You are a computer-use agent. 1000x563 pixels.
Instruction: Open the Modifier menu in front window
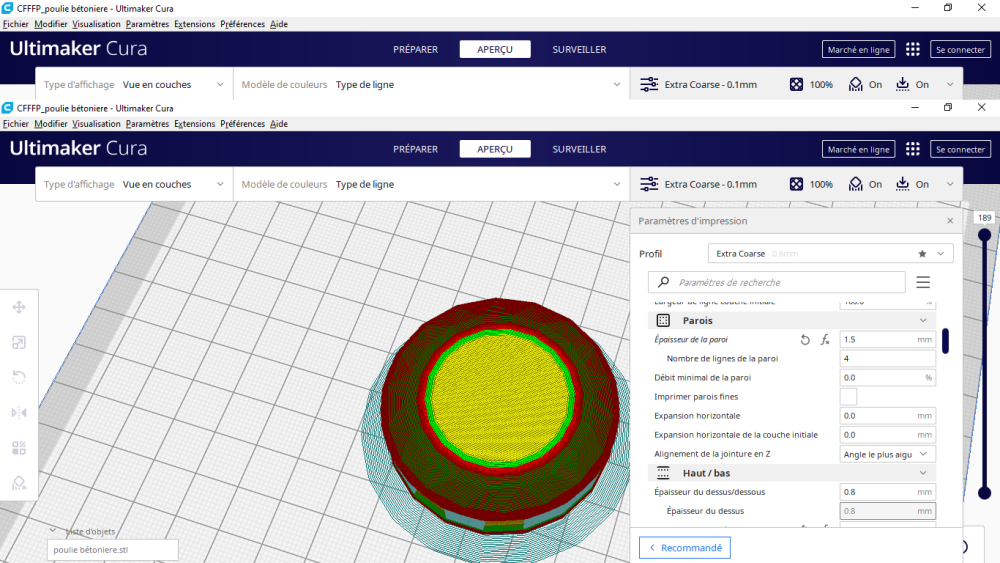[x=51, y=124]
